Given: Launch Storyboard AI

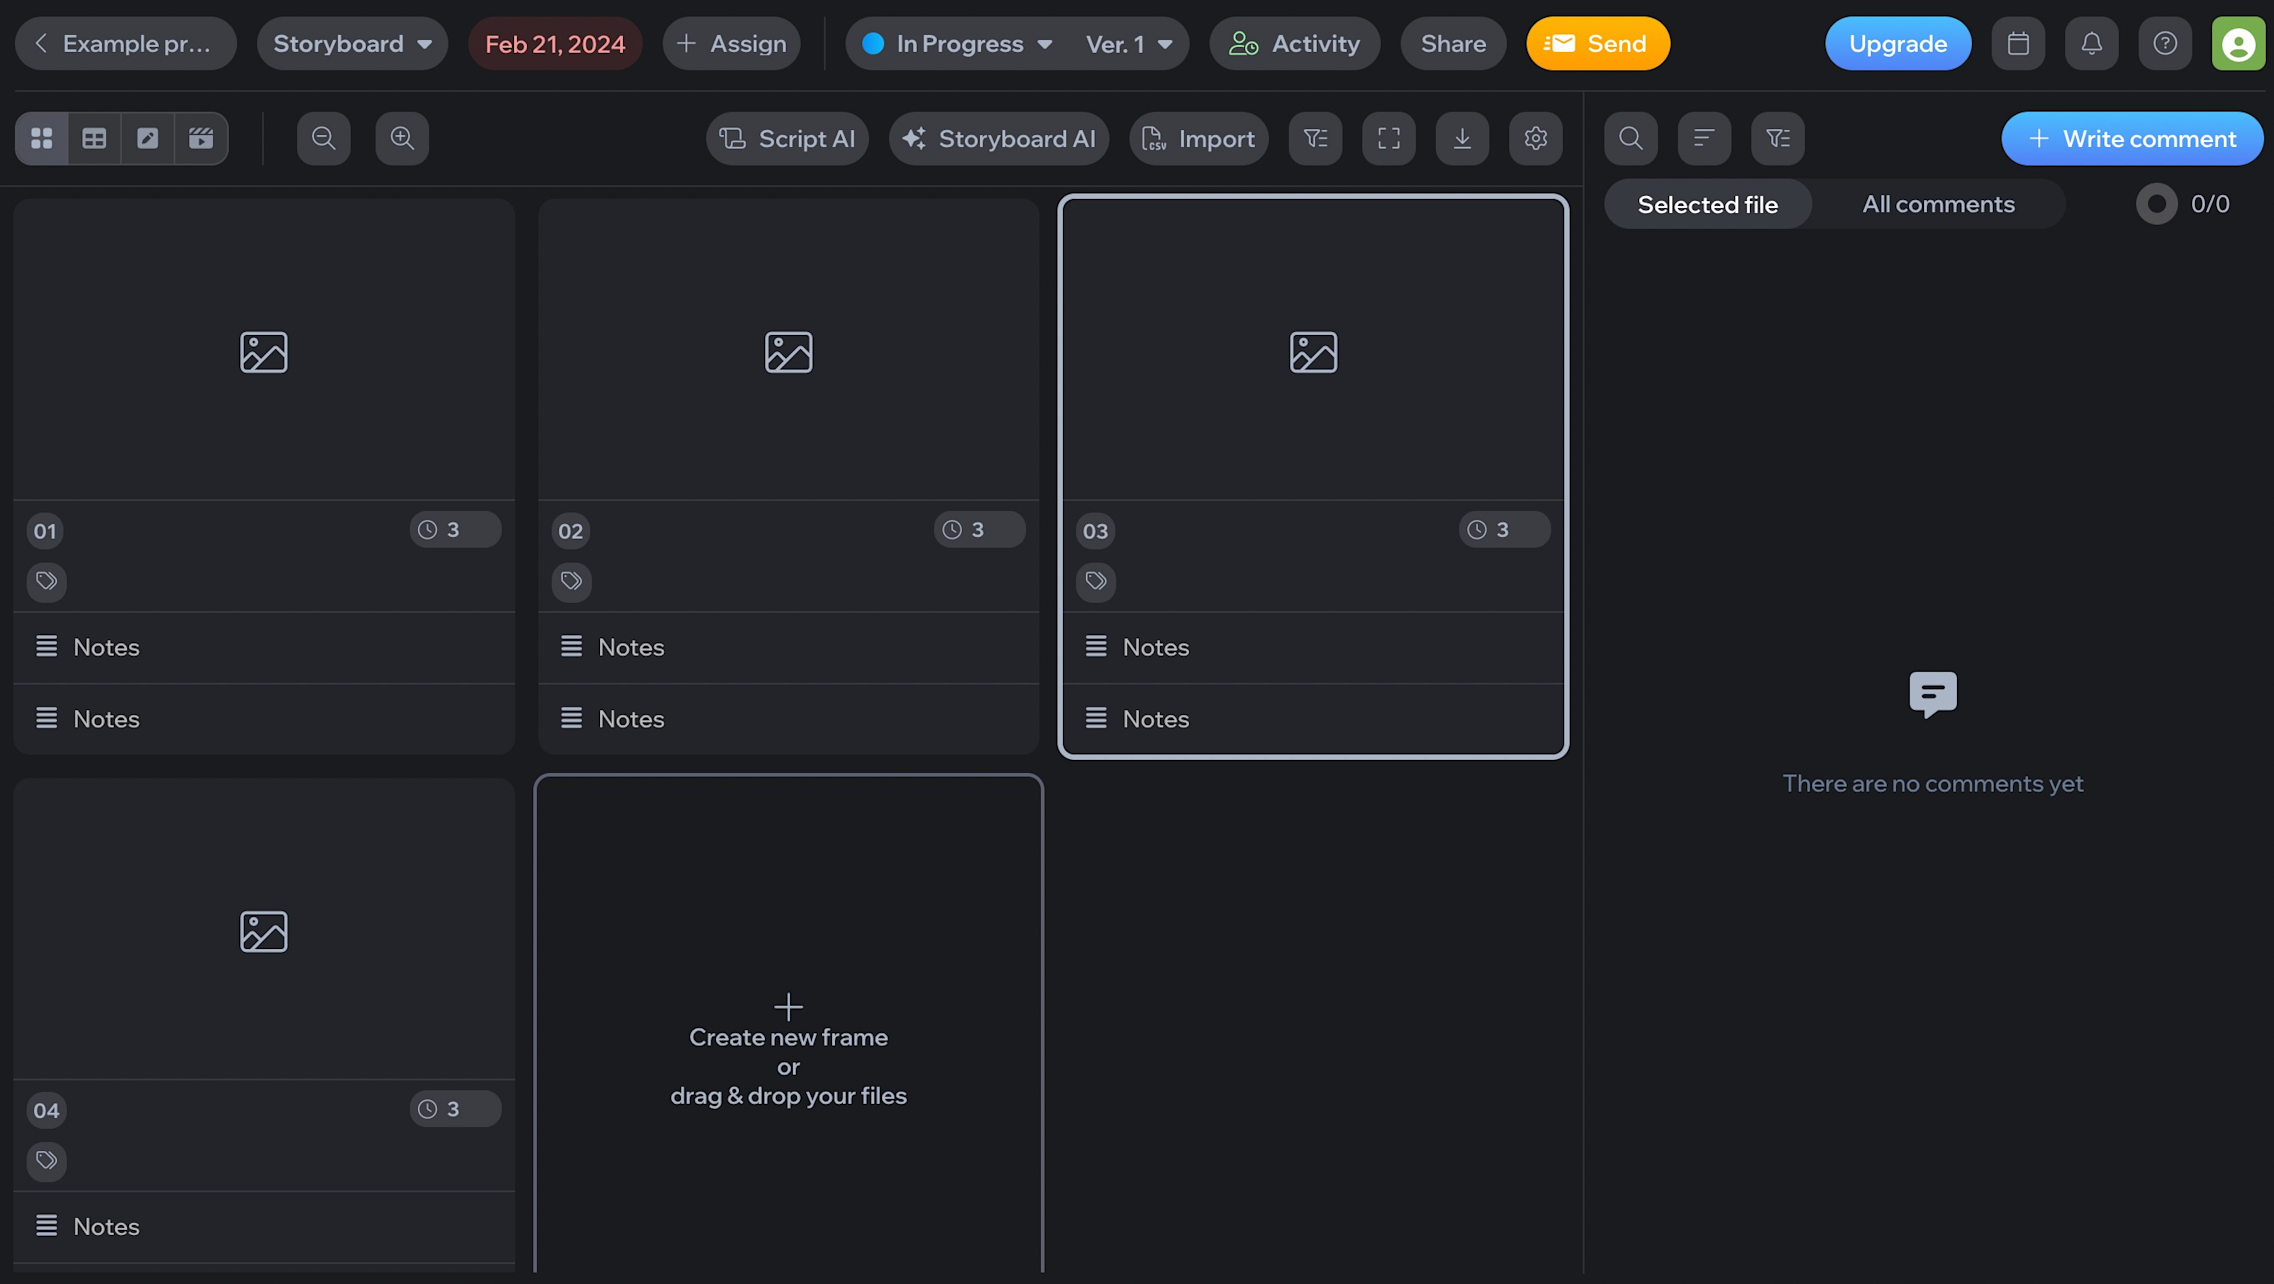Looking at the screenshot, I should 998,138.
